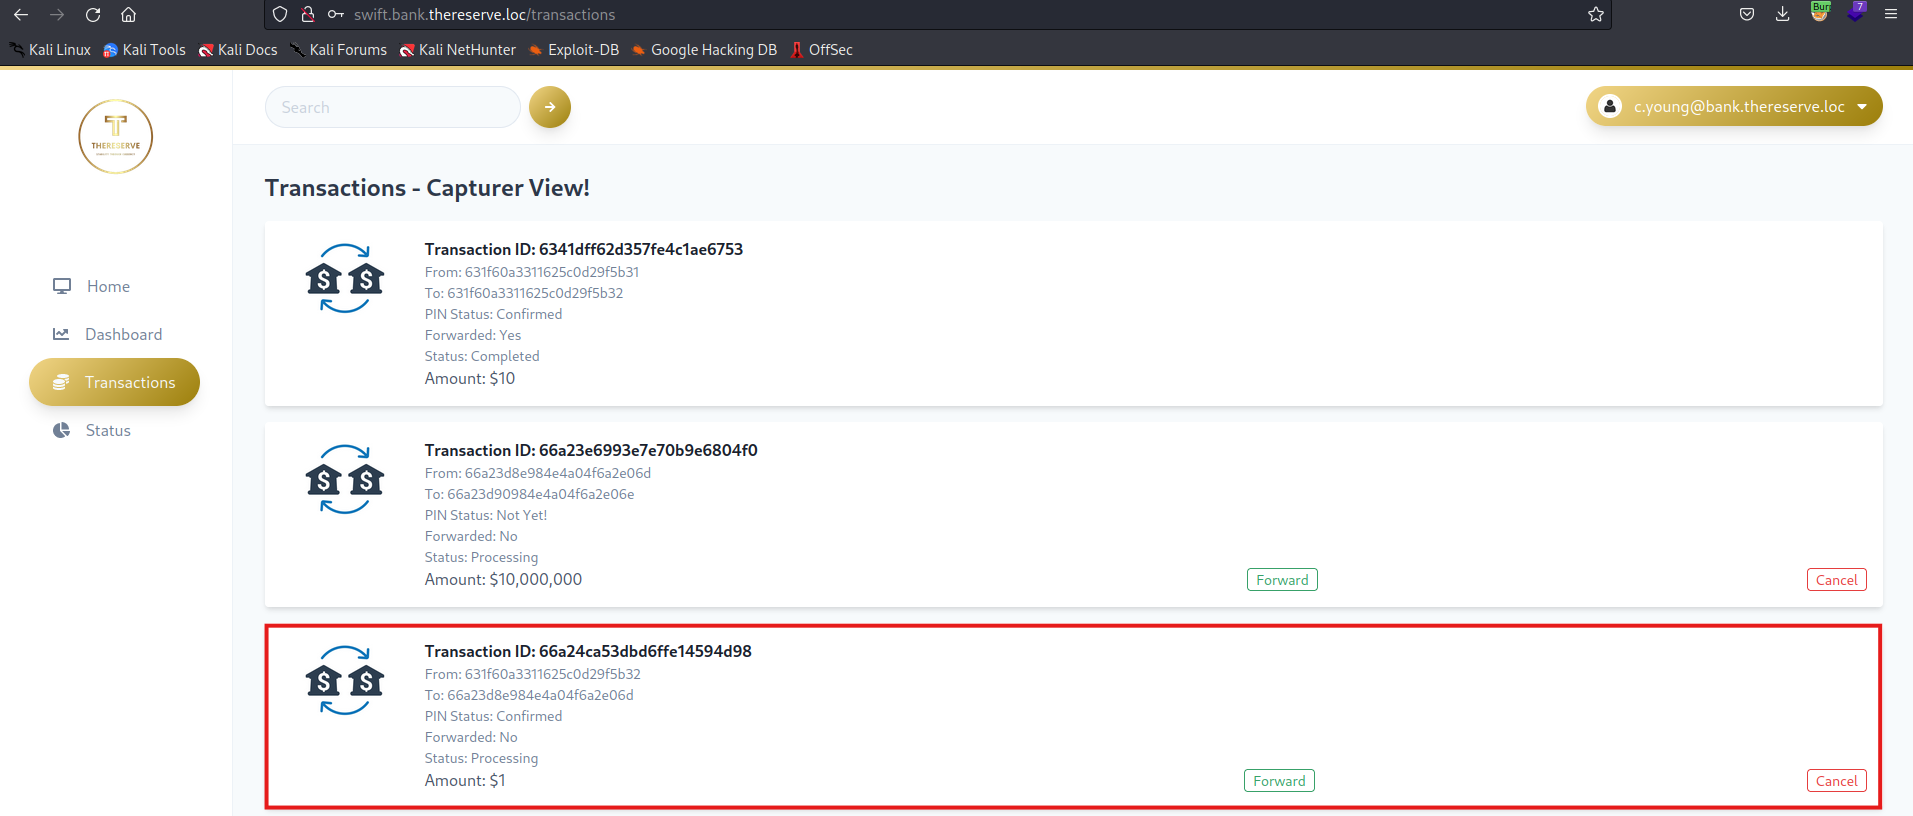Click into the Search input field

click(x=392, y=107)
